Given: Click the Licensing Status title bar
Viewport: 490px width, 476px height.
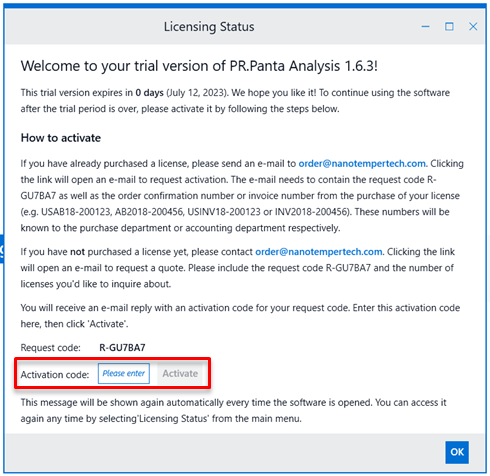Looking at the screenshot, I should point(209,27).
